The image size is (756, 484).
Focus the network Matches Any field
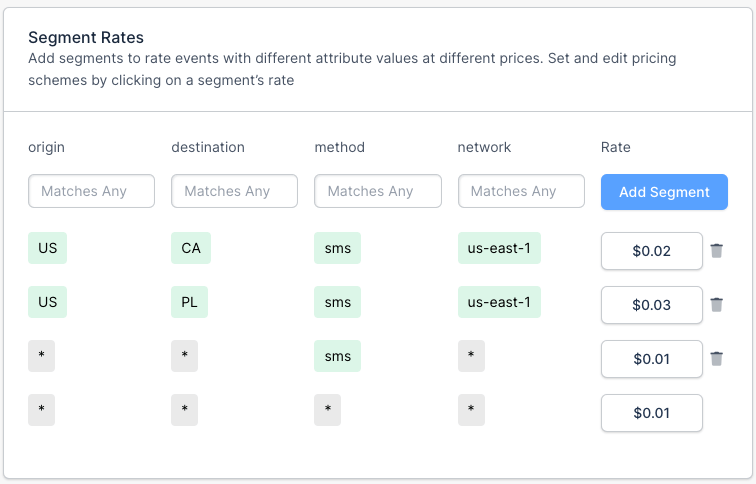click(x=521, y=191)
